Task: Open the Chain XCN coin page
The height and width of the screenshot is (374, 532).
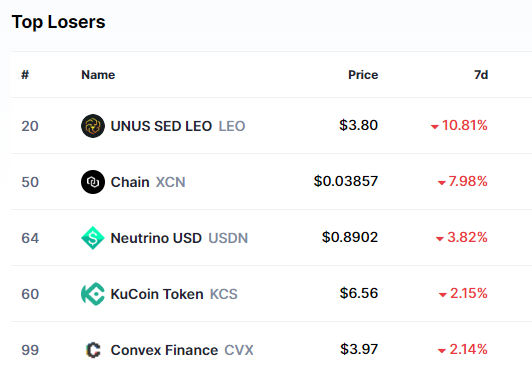Action: [x=130, y=182]
